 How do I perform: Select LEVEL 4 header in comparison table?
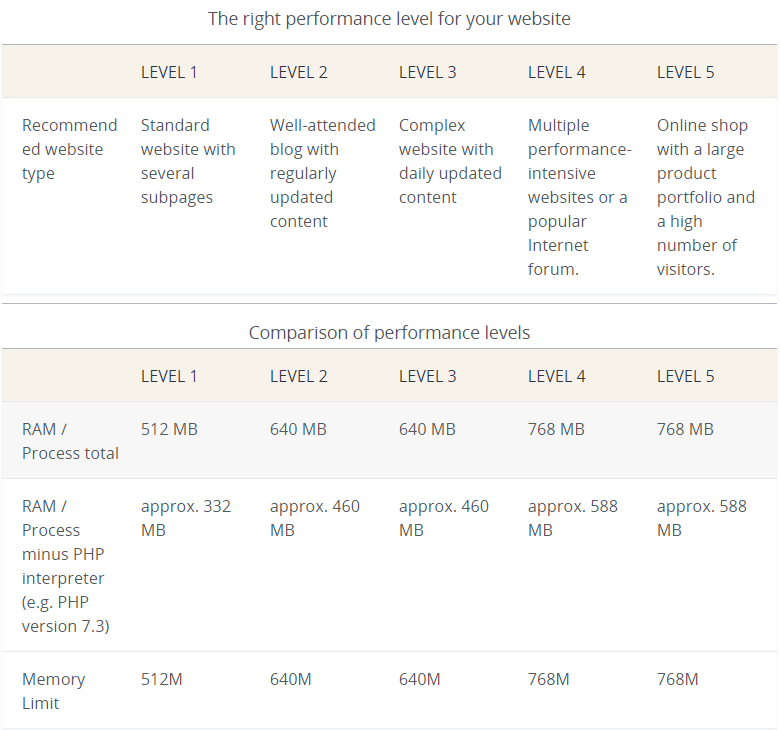pos(557,377)
